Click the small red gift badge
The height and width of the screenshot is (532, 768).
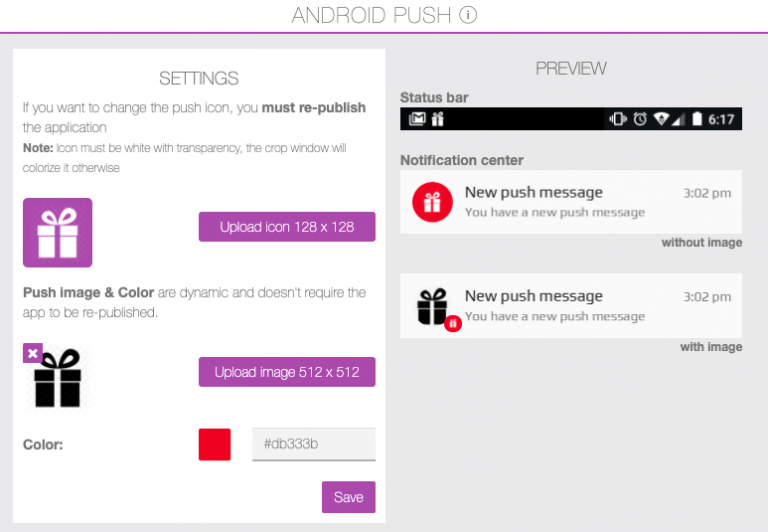pos(453,323)
